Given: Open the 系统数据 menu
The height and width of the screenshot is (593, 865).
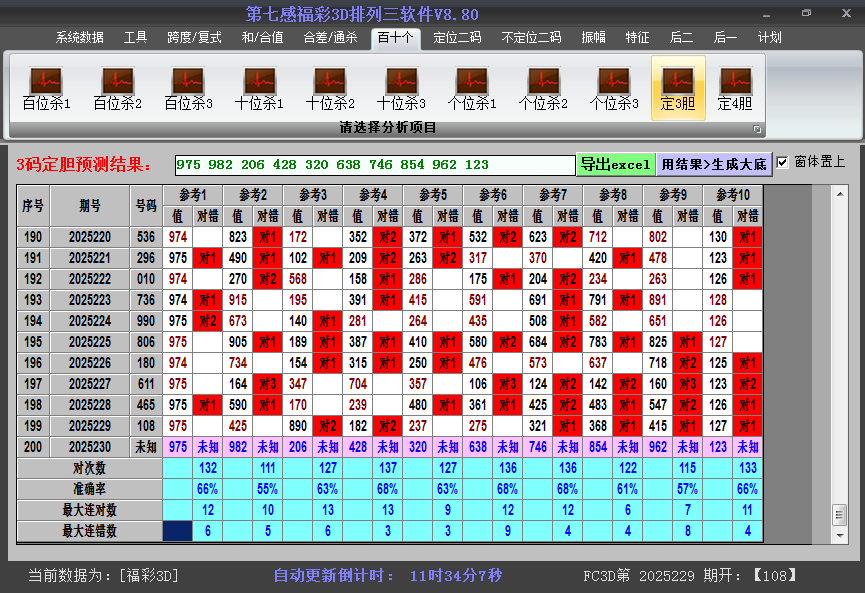Looking at the screenshot, I should [79, 37].
